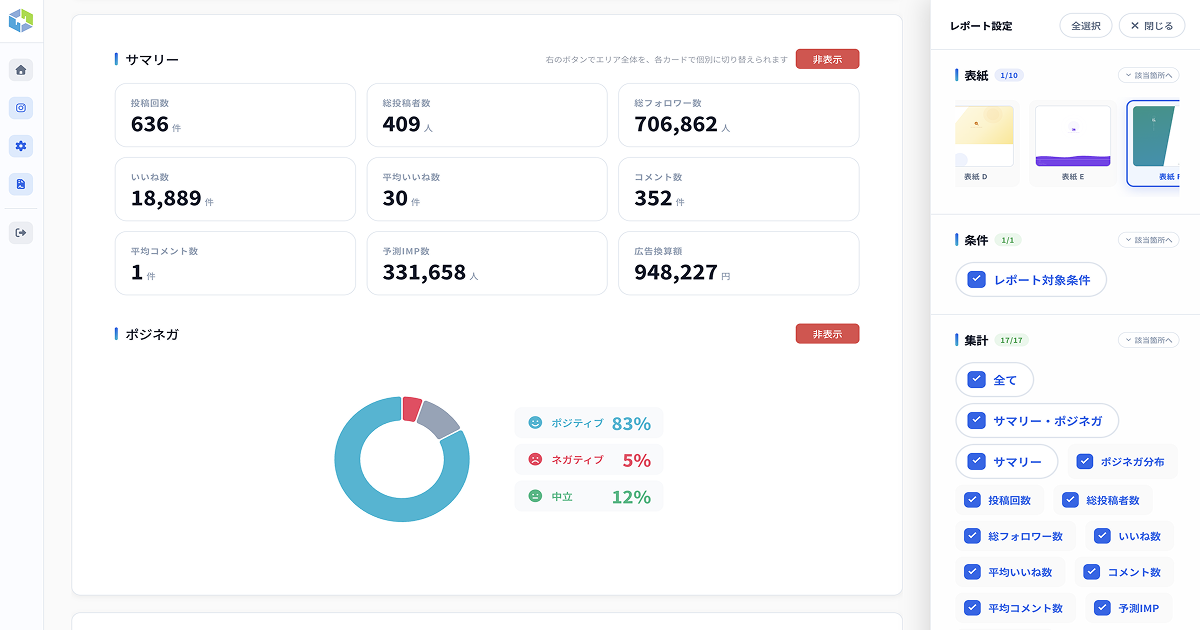
Task: Toggle the 総フォロワー数 checkbox
Action: pyautogui.click(x=972, y=536)
